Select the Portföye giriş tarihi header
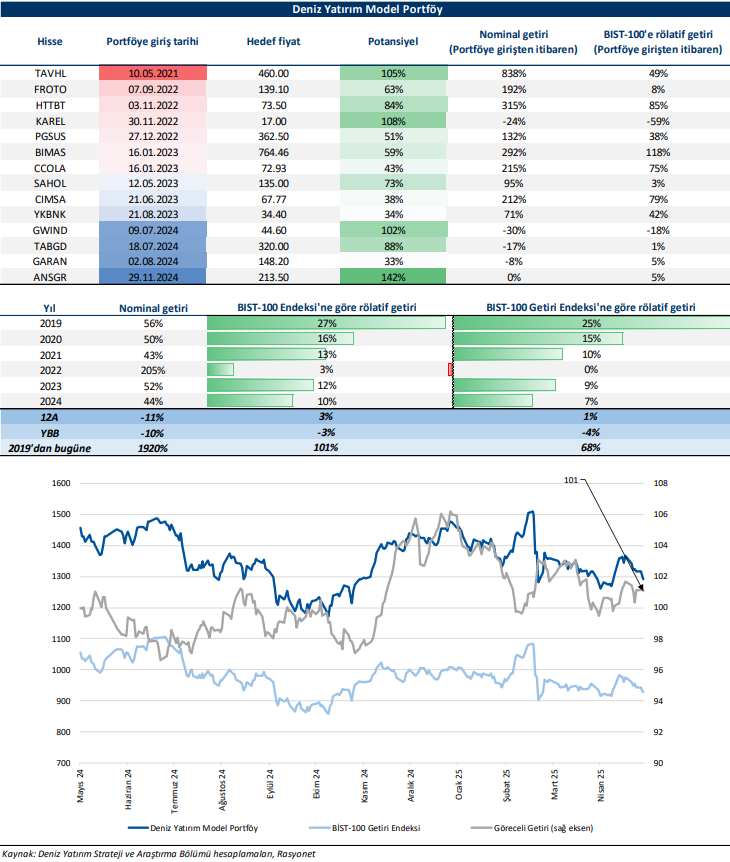730x862 pixels. click(153, 42)
